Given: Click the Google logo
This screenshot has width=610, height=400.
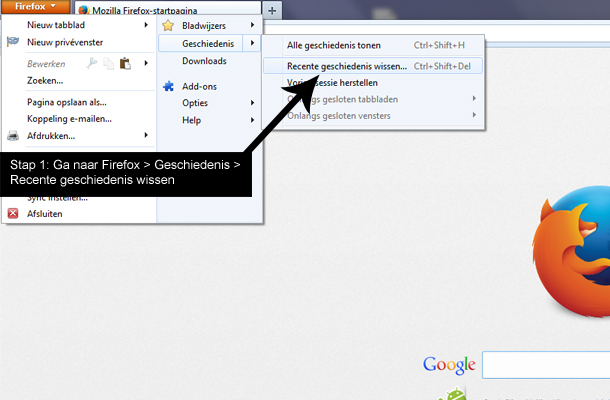Looking at the screenshot, I should tap(449, 365).
